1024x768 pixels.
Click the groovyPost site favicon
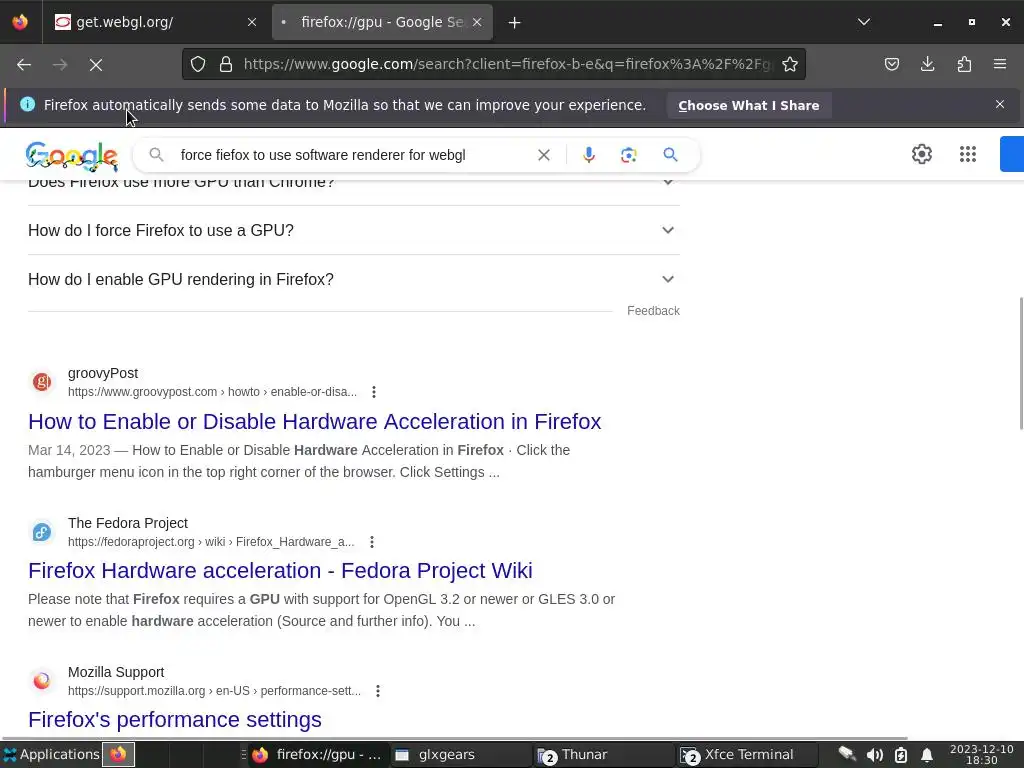[x=42, y=382]
